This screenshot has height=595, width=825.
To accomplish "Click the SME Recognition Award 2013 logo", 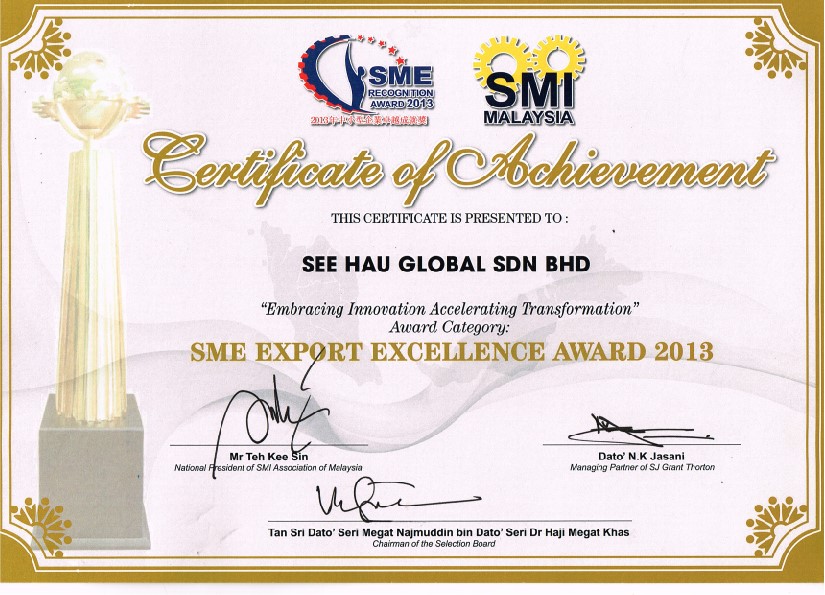I will tap(367, 79).
